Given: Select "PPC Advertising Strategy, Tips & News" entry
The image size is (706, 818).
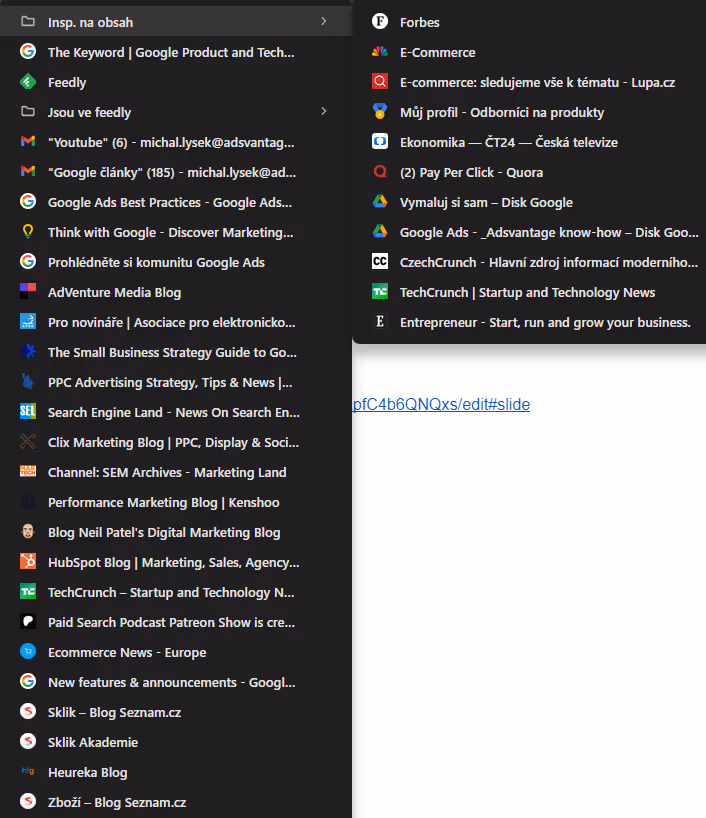Looking at the screenshot, I should pyautogui.click(x=176, y=382).
